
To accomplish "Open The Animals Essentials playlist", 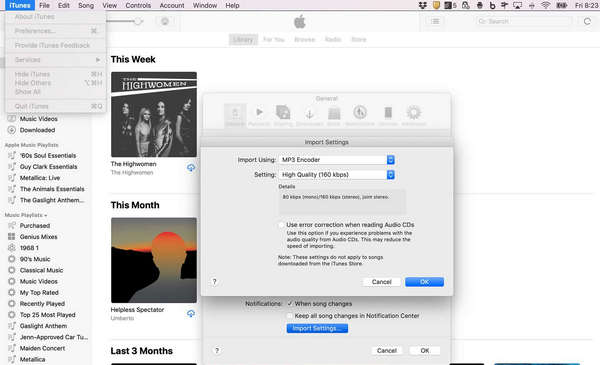I will 52,189.
